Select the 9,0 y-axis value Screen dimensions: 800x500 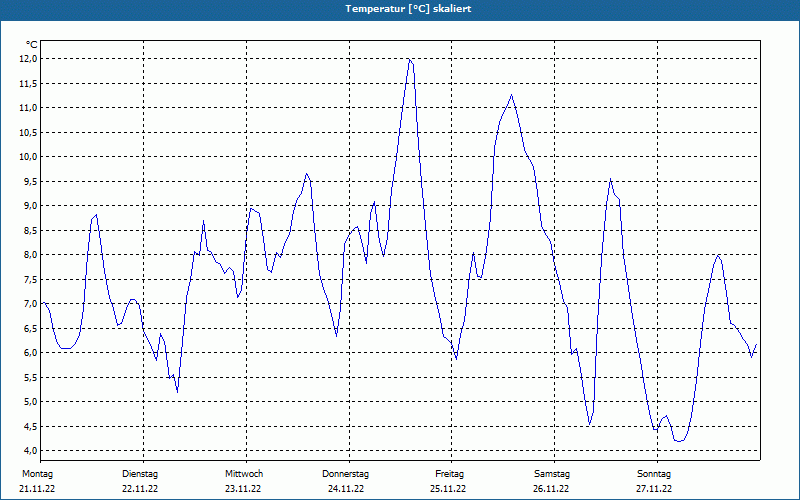(x=31, y=206)
